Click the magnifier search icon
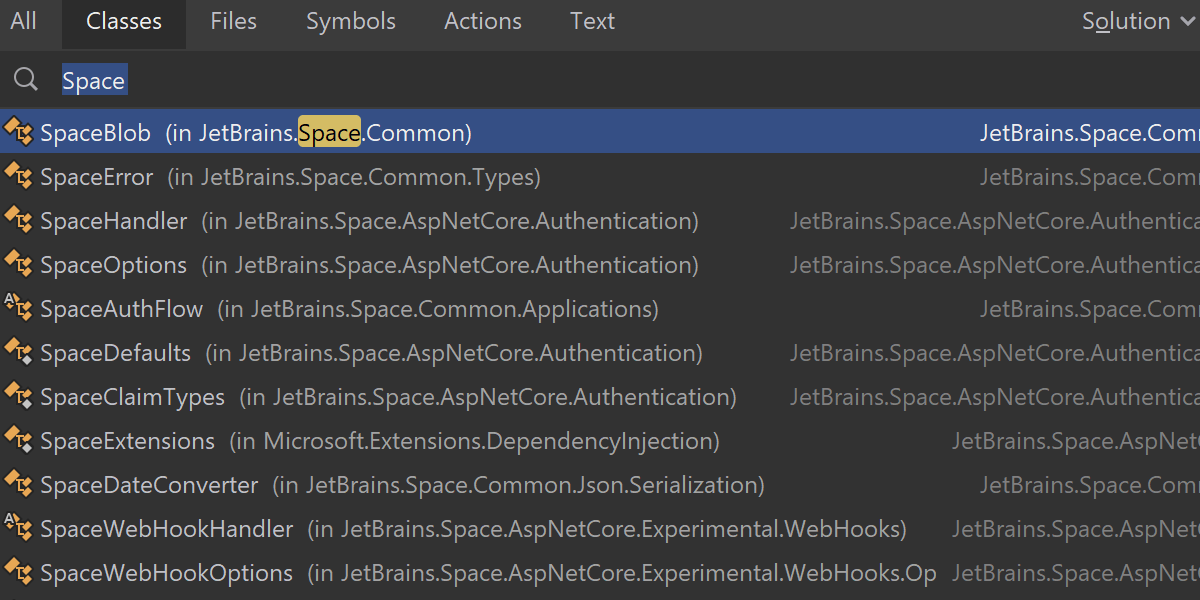The width and height of the screenshot is (1200, 600). tap(25, 81)
